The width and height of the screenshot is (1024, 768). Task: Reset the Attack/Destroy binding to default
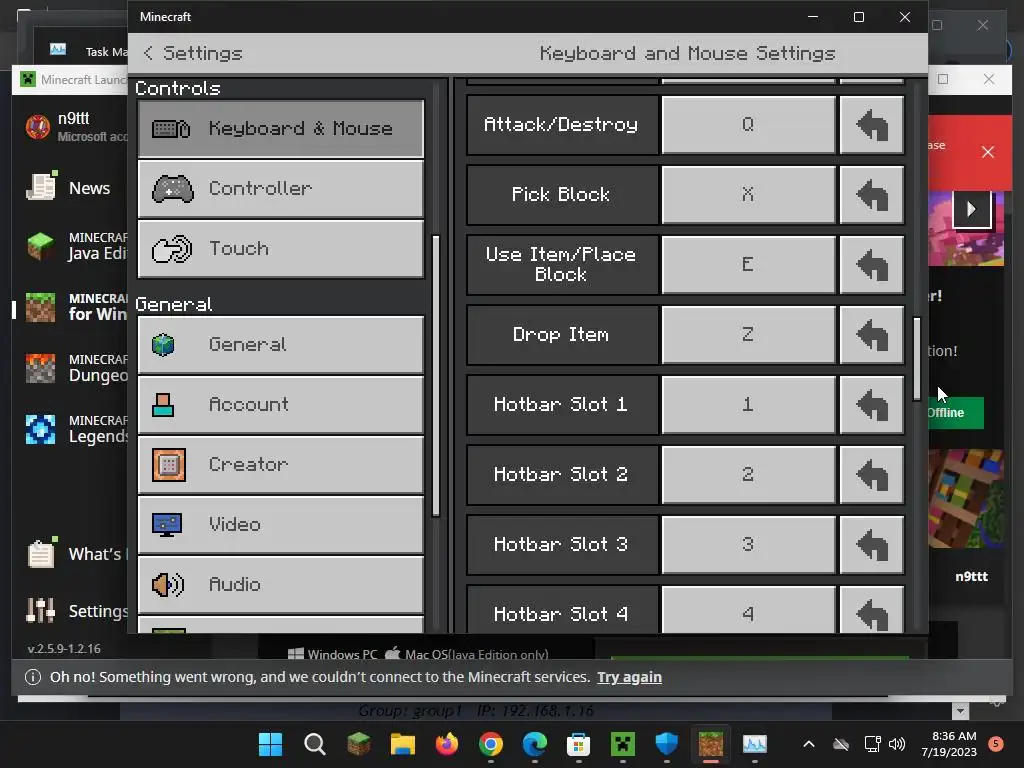point(872,125)
